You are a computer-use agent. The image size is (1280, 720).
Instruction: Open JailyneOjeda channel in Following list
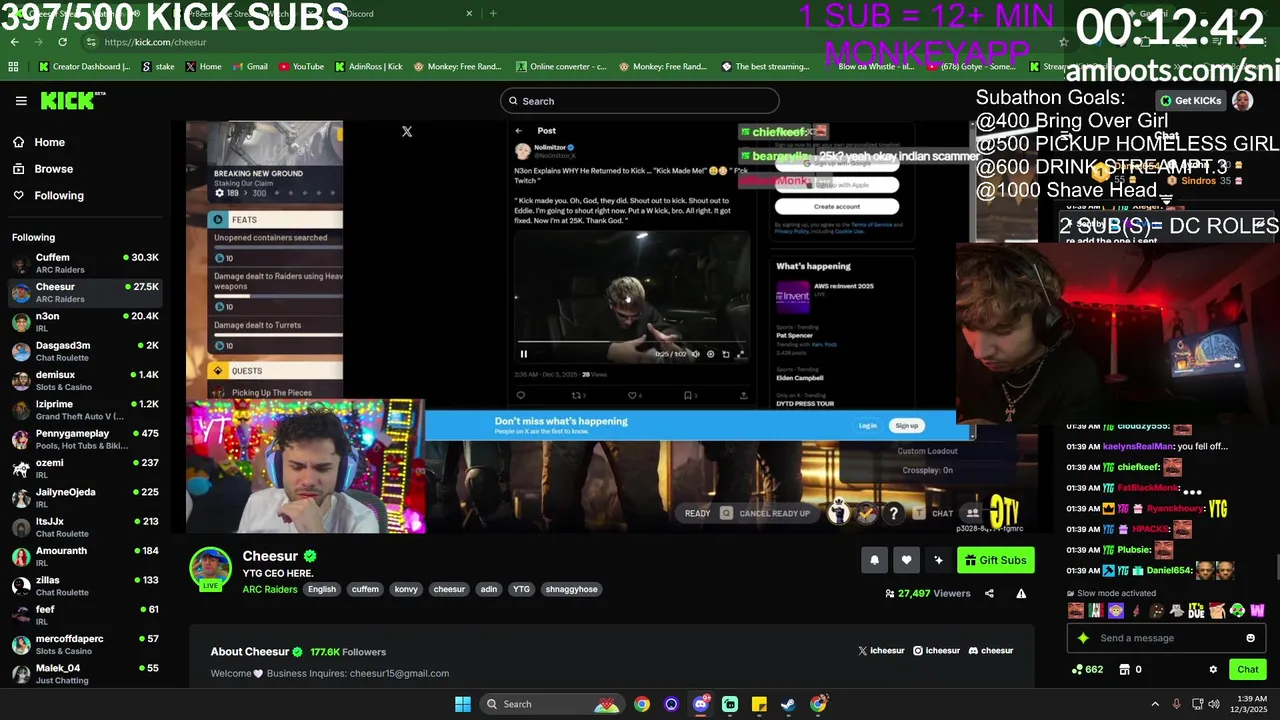[x=85, y=498]
